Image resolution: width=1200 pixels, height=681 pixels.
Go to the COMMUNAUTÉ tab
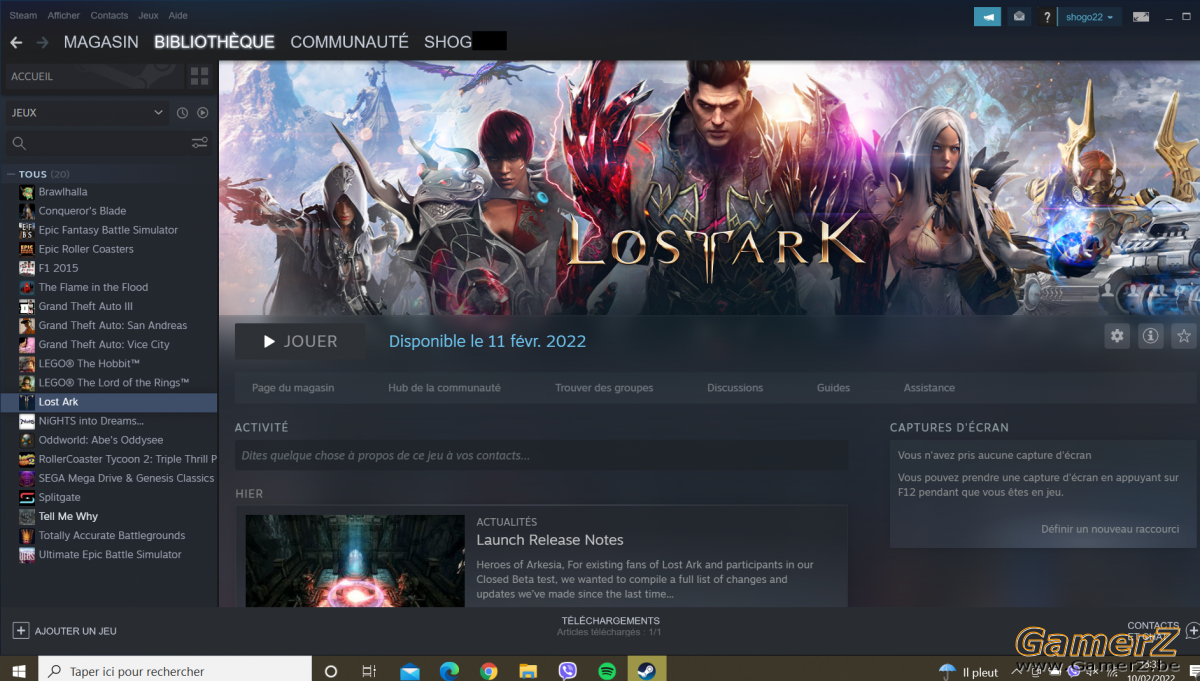pos(349,42)
